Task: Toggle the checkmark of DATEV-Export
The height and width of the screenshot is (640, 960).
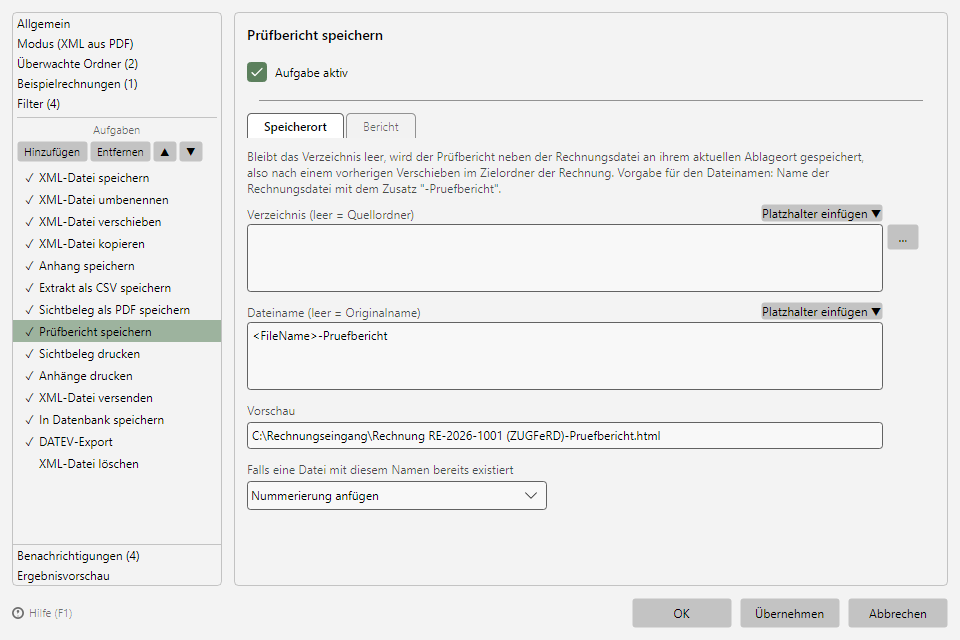Action: (29, 442)
